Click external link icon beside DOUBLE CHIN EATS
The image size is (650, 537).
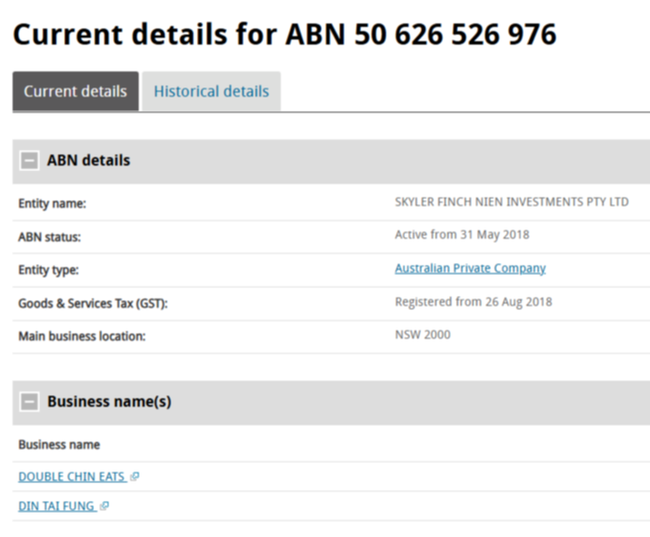pyautogui.click(x=134, y=477)
